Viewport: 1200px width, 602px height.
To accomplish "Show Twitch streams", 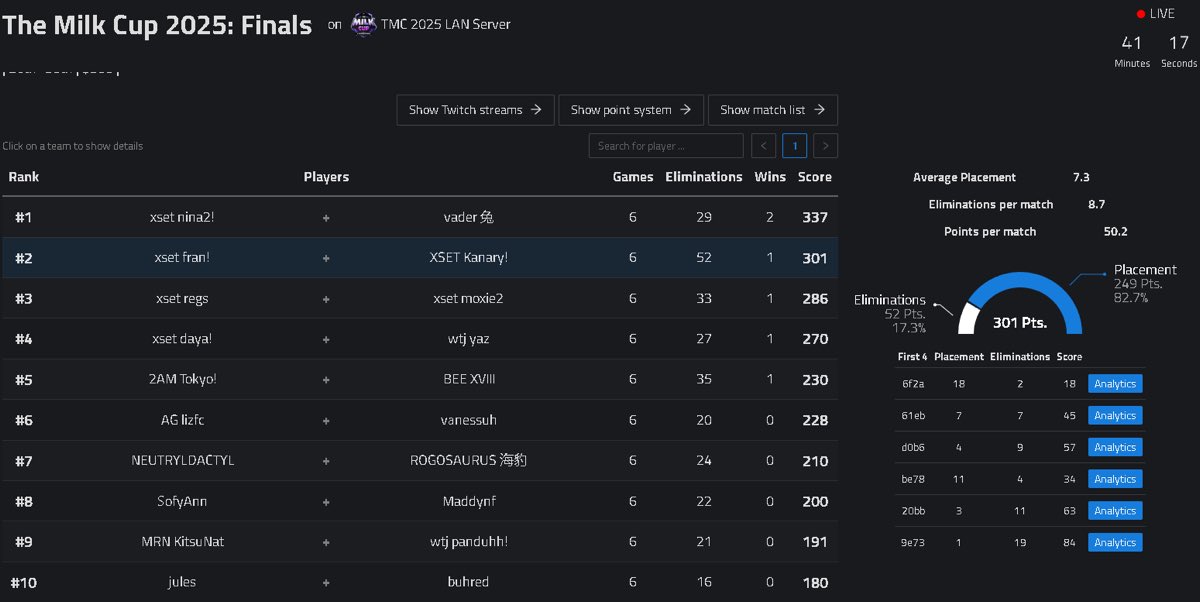I will (475, 110).
